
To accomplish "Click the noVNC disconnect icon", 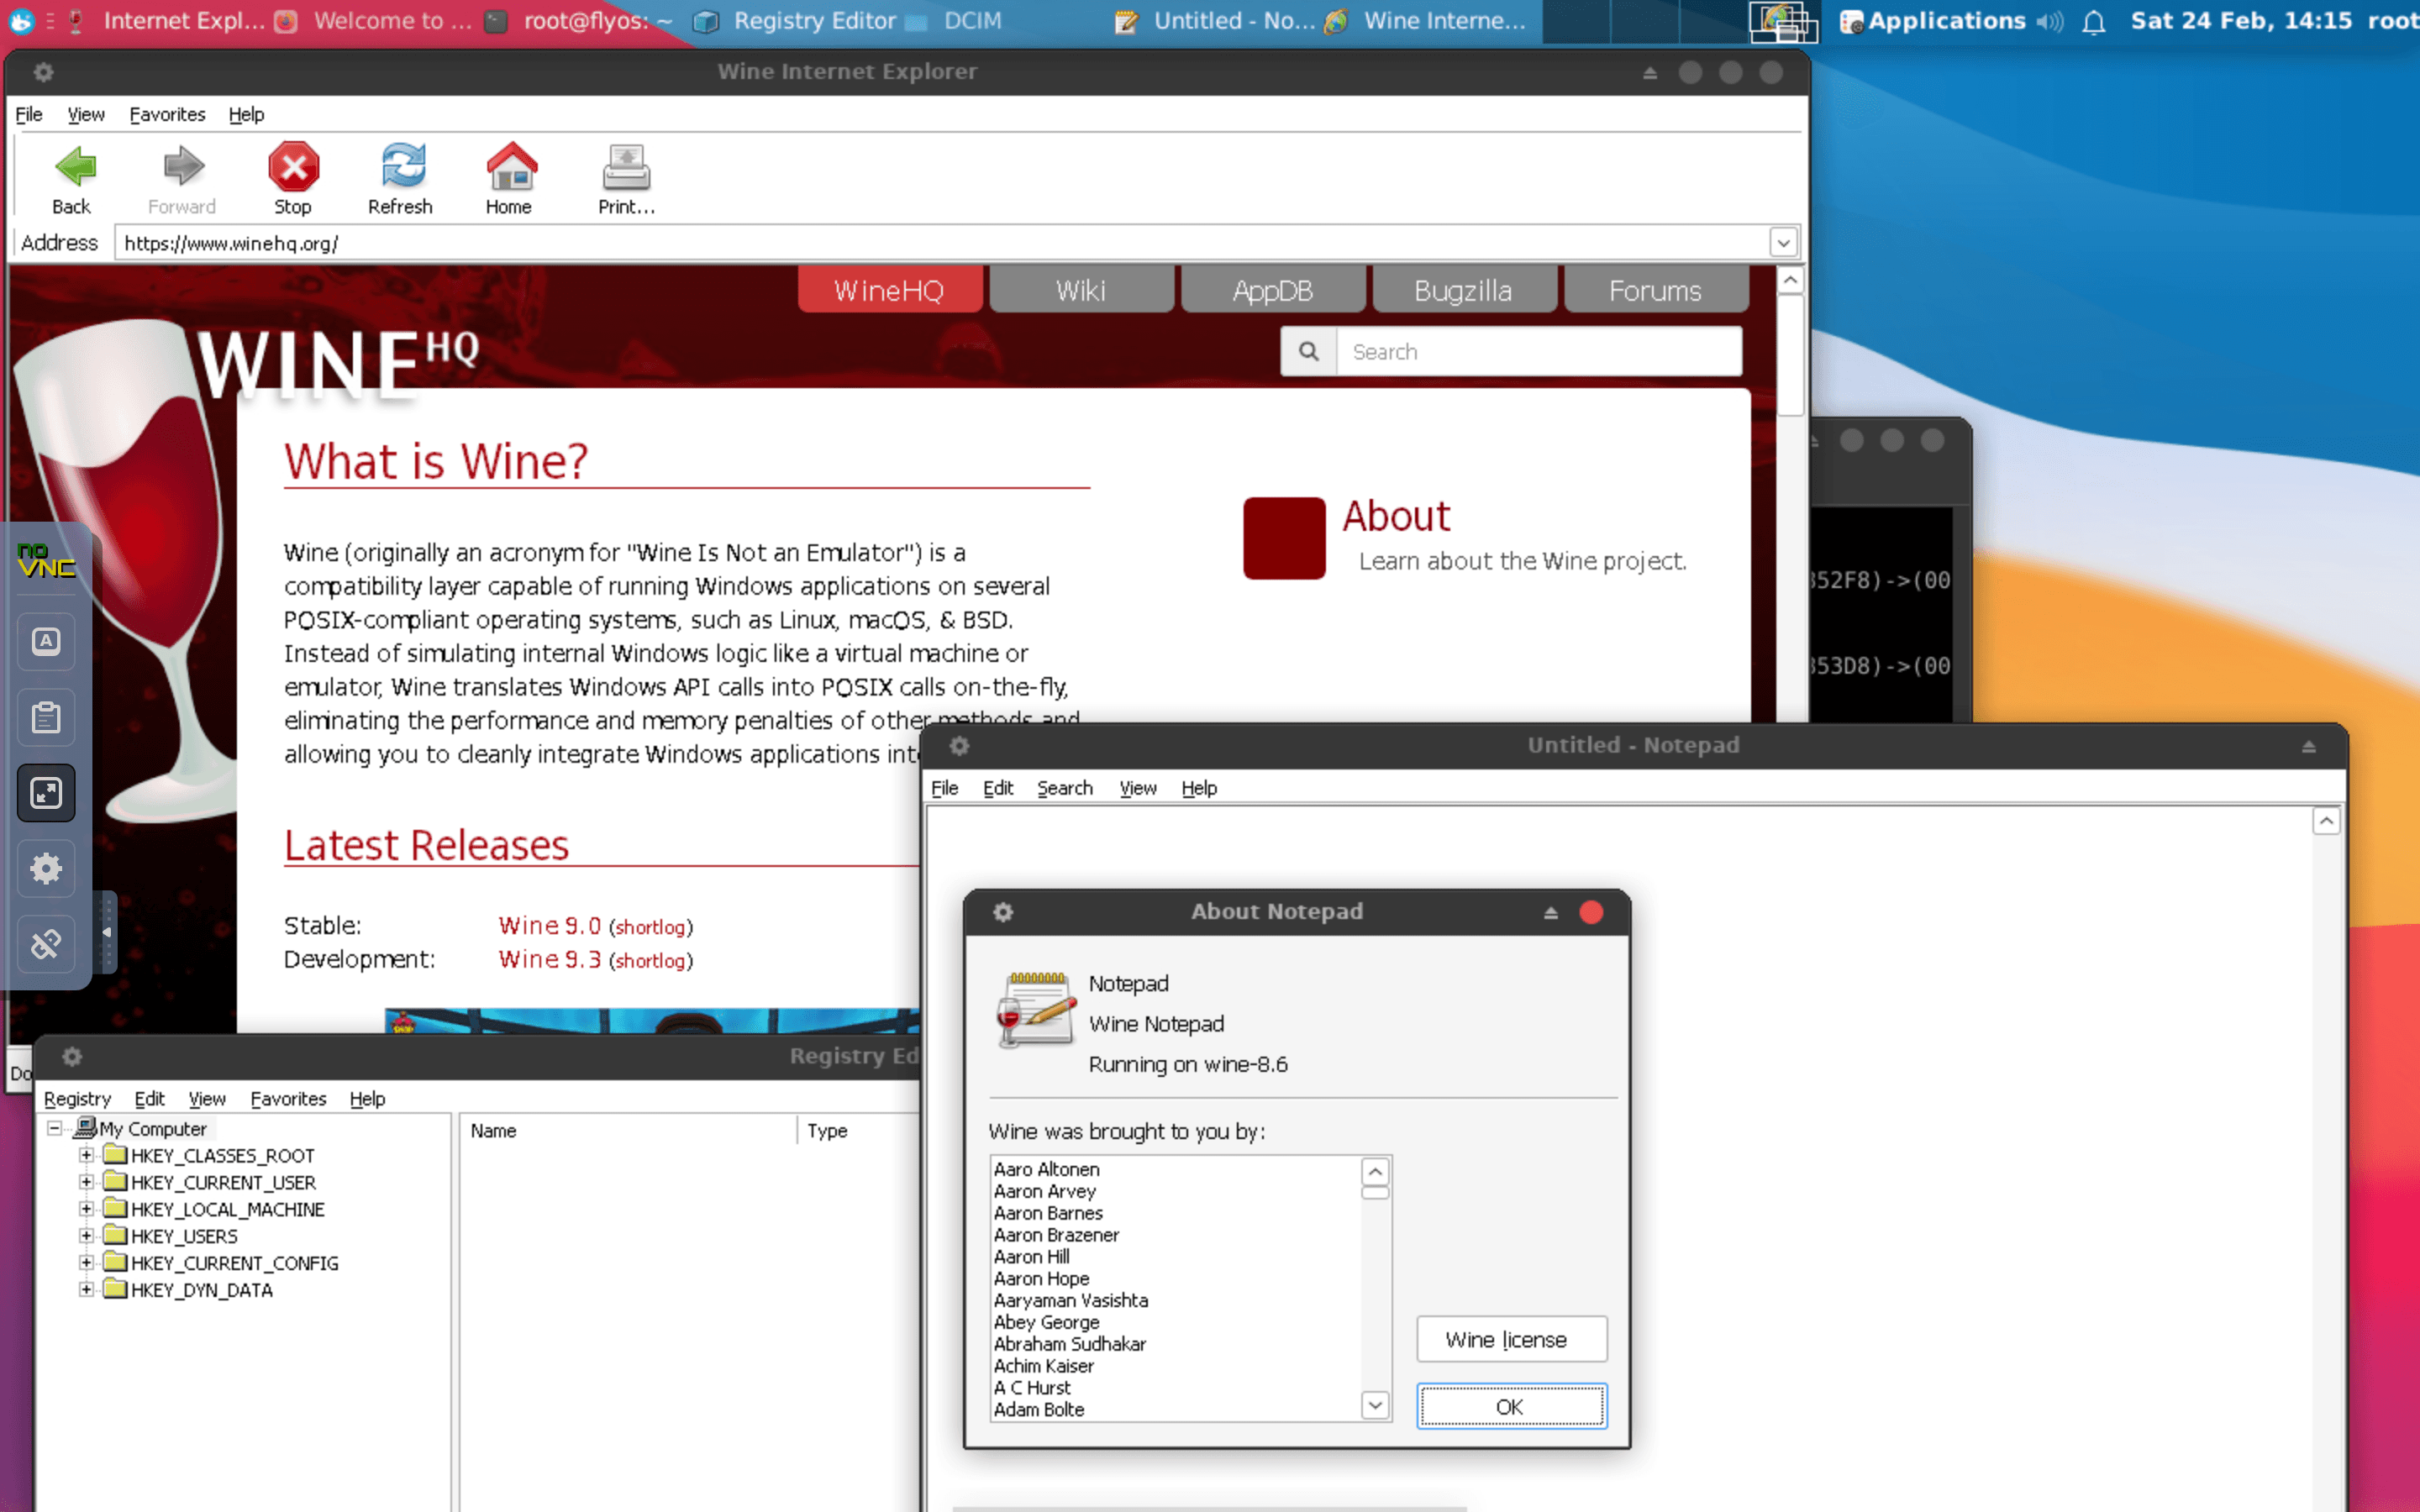I will click(x=46, y=944).
